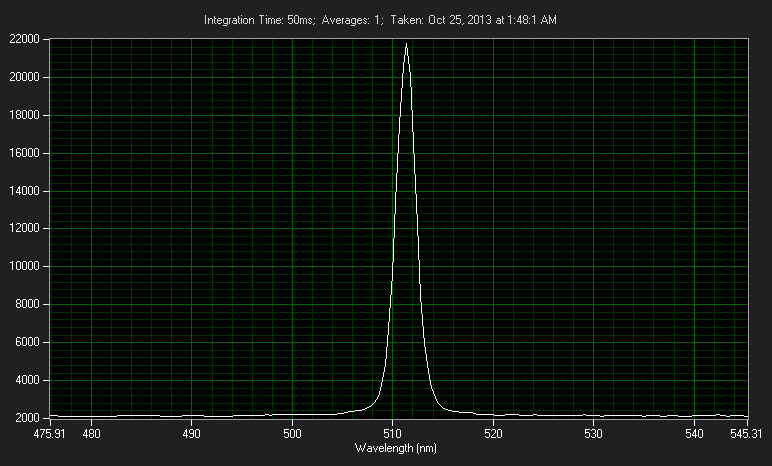Click the 'Taken: Oct 25, 2013 at 1:48:1 AM' timestamp

coord(474,20)
